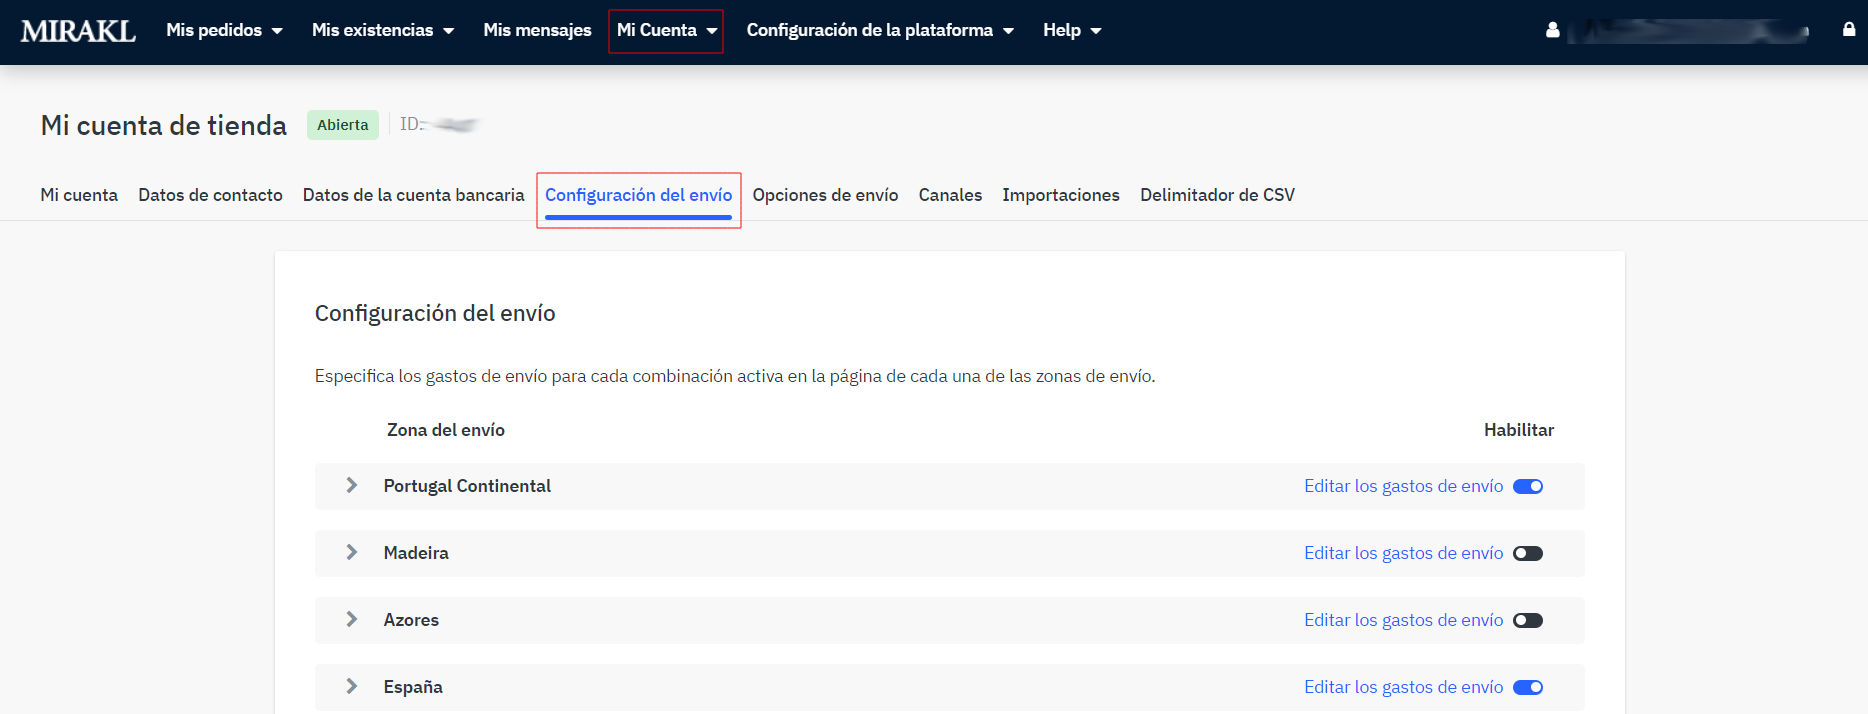This screenshot has height=714, width=1868.
Task: Expand the Portugal Continental zone row
Action: [352, 486]
